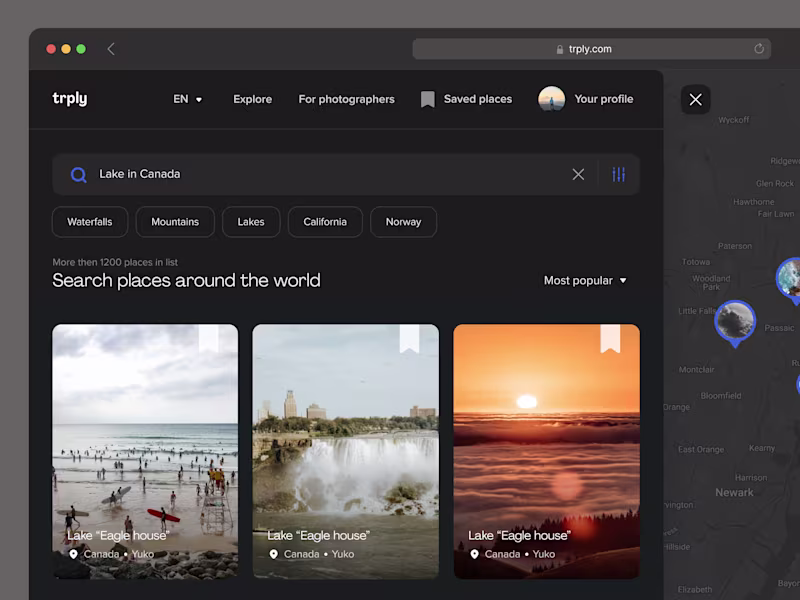Click the Hawthorne label on the map
Viewport: 800px width, 600px height.
(x=754, y=202)
